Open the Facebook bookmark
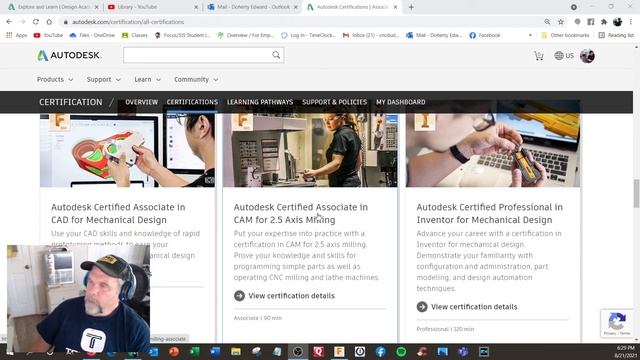Screen dimensions: 640x360 pos(485,36)
